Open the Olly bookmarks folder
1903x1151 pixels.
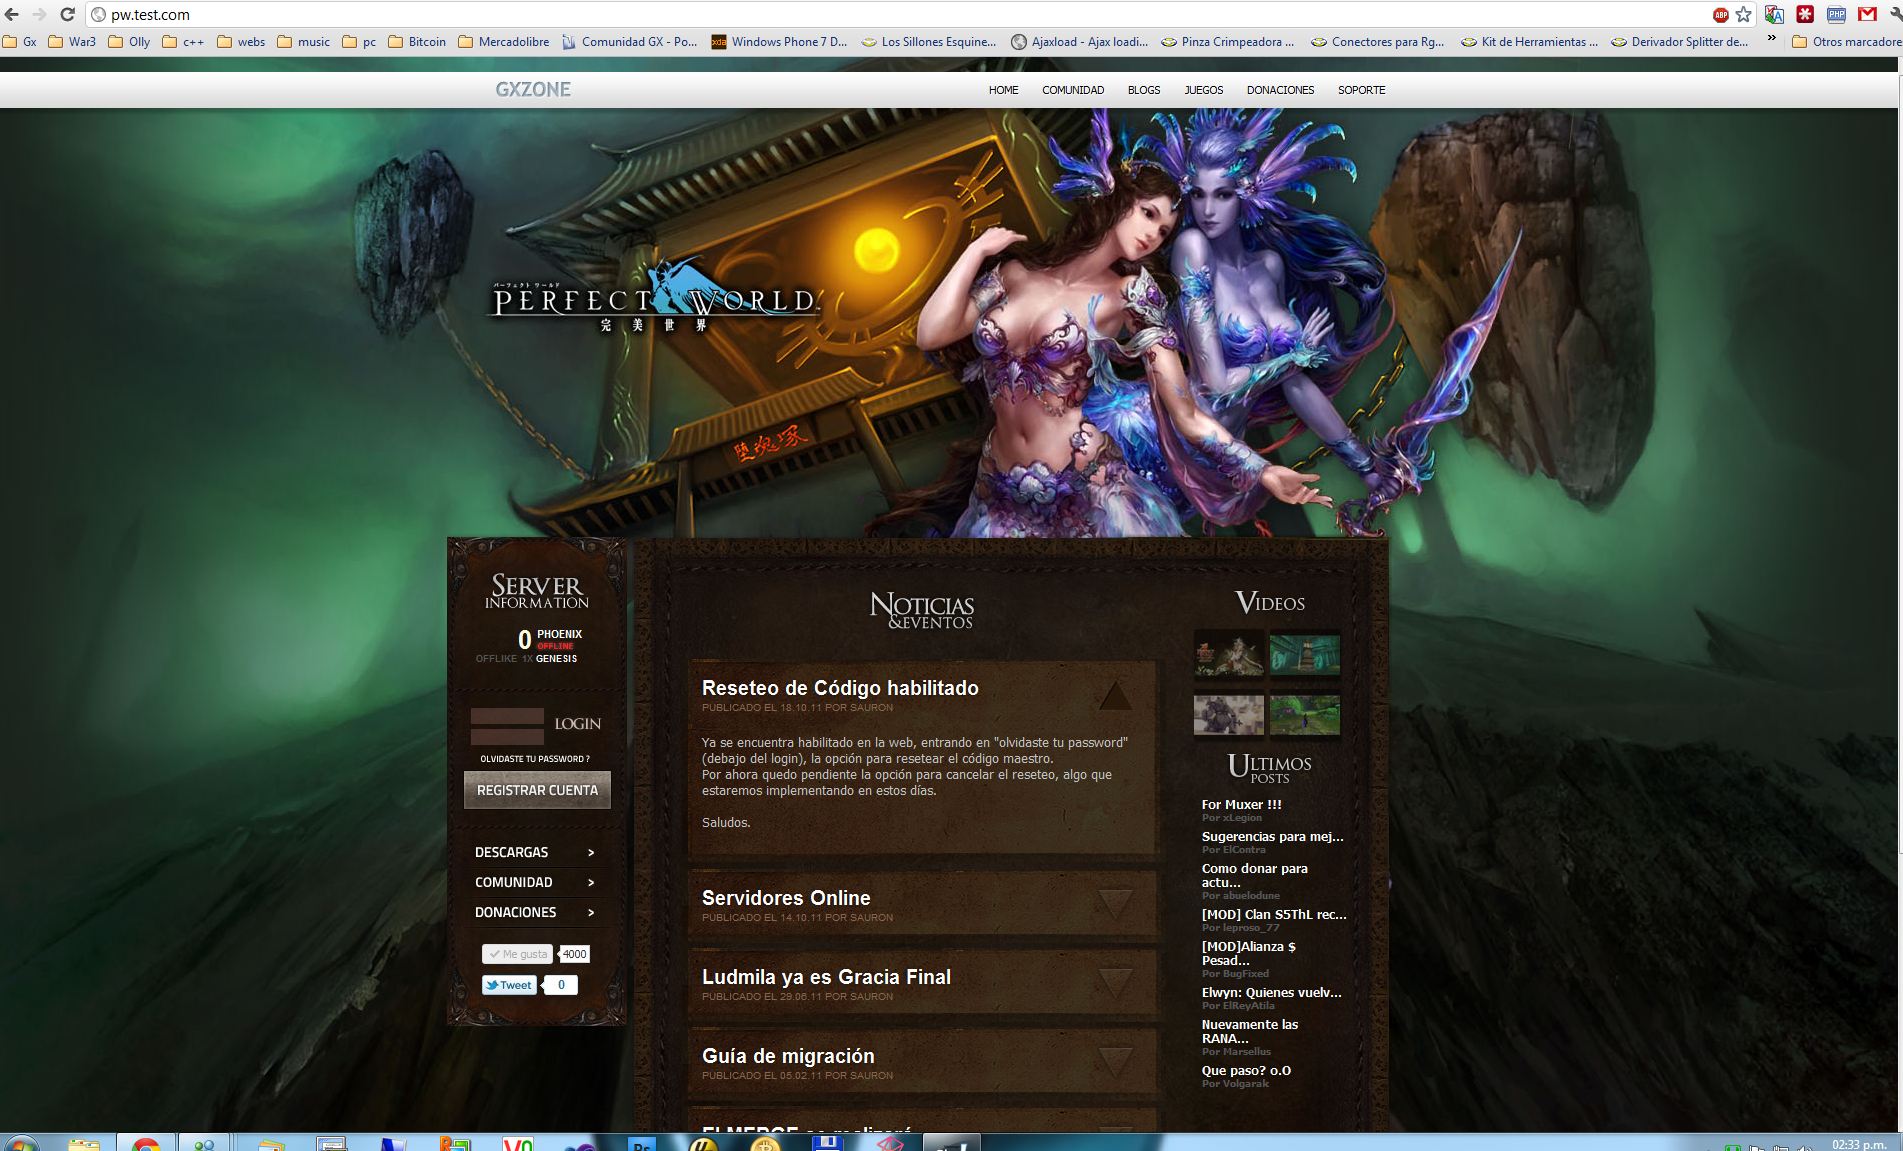[129, 42]
